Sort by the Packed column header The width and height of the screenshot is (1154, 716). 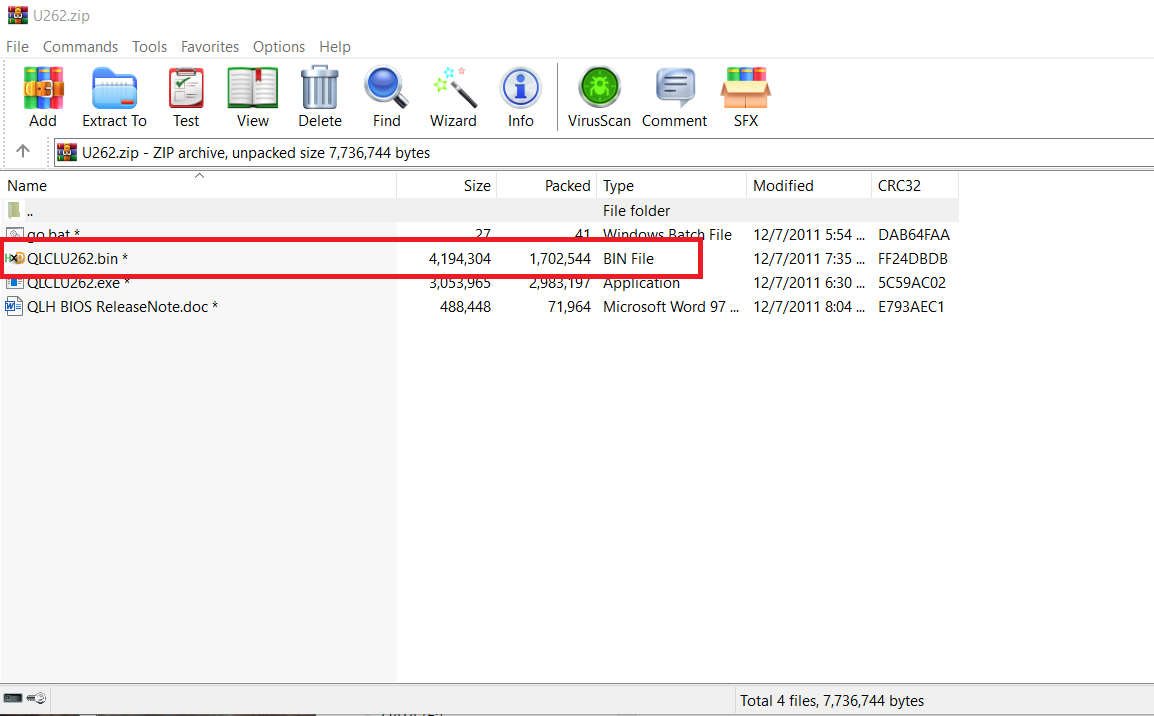547,185
